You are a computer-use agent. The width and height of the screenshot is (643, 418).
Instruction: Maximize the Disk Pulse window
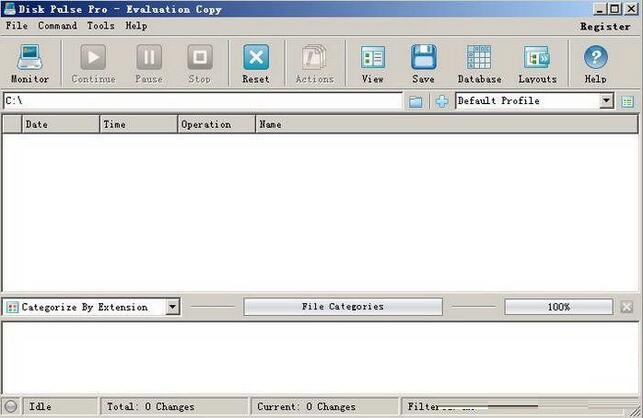615,9
